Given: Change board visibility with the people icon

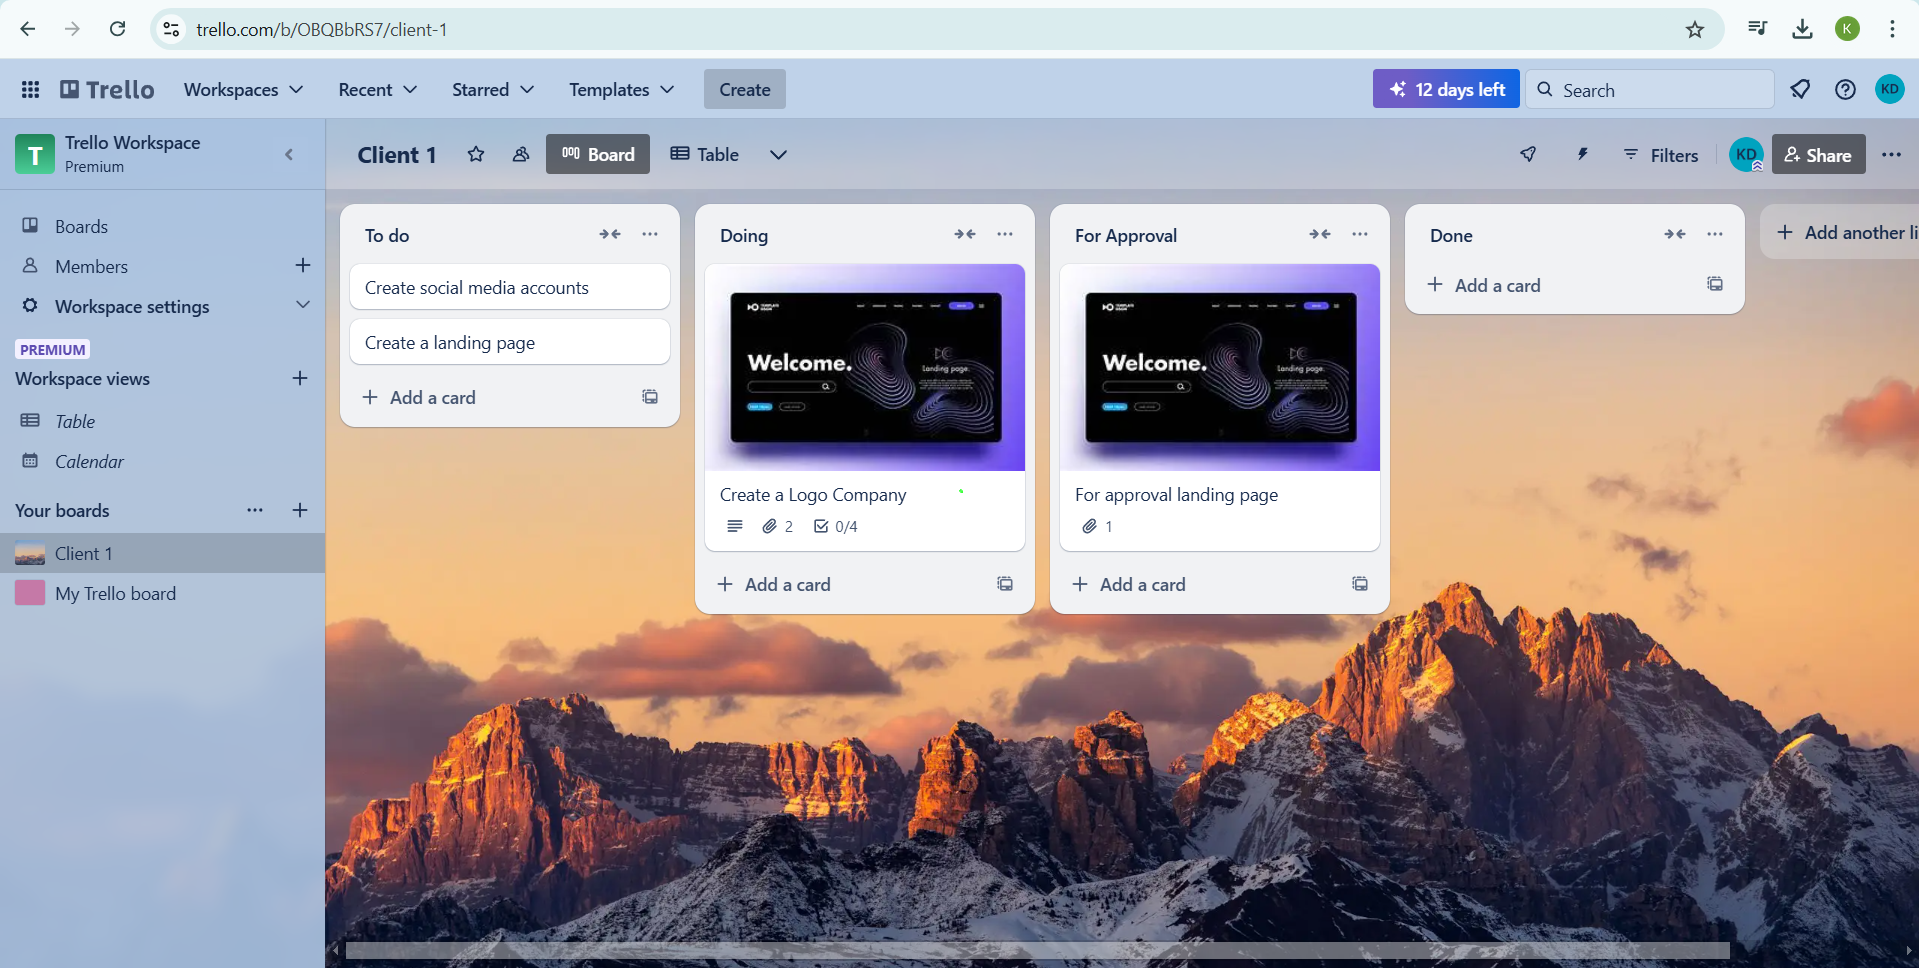Looking at the screenshot, I should 521,154.
